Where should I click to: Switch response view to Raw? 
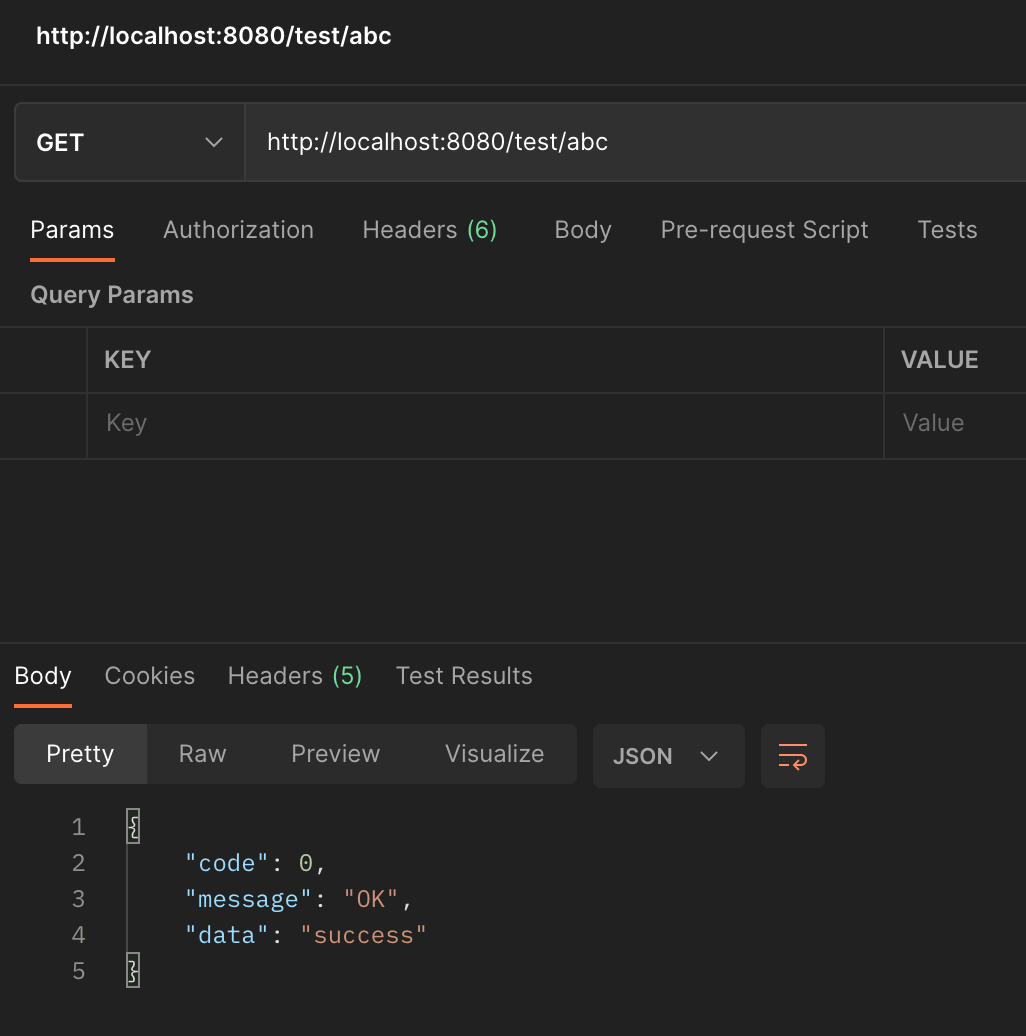[x=202, y=754]
